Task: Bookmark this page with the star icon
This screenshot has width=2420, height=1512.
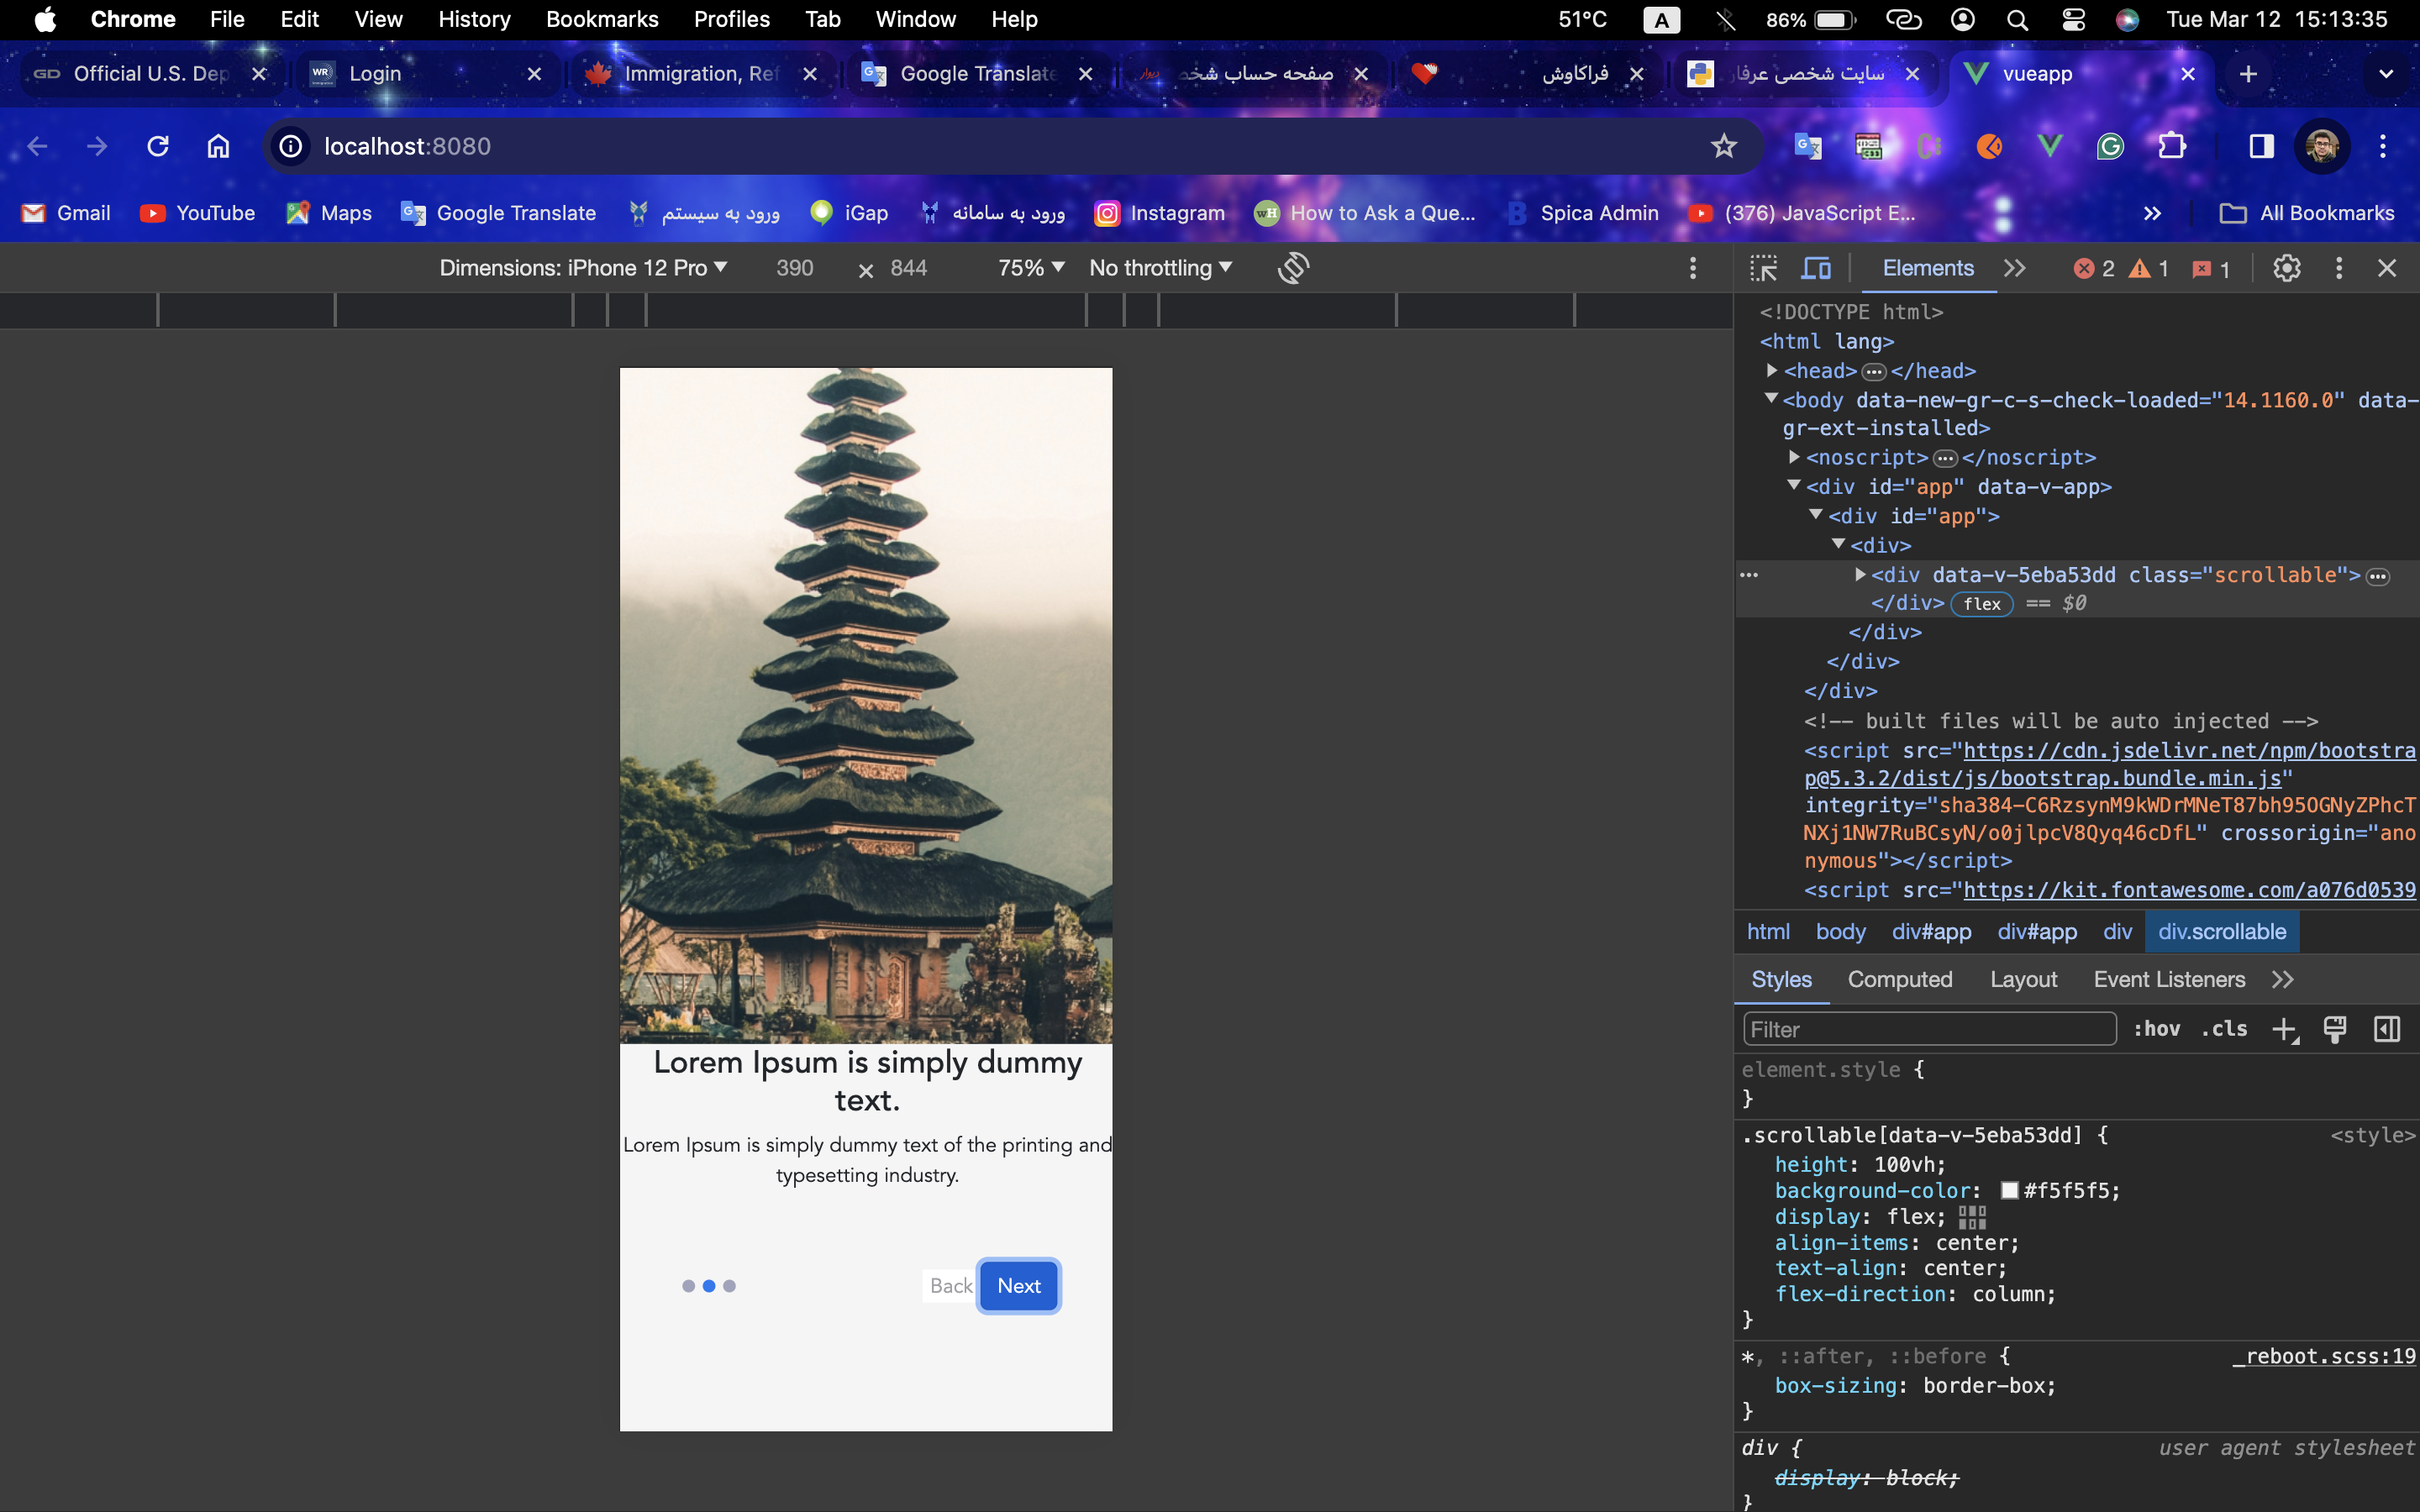Action: [1723, 146]
